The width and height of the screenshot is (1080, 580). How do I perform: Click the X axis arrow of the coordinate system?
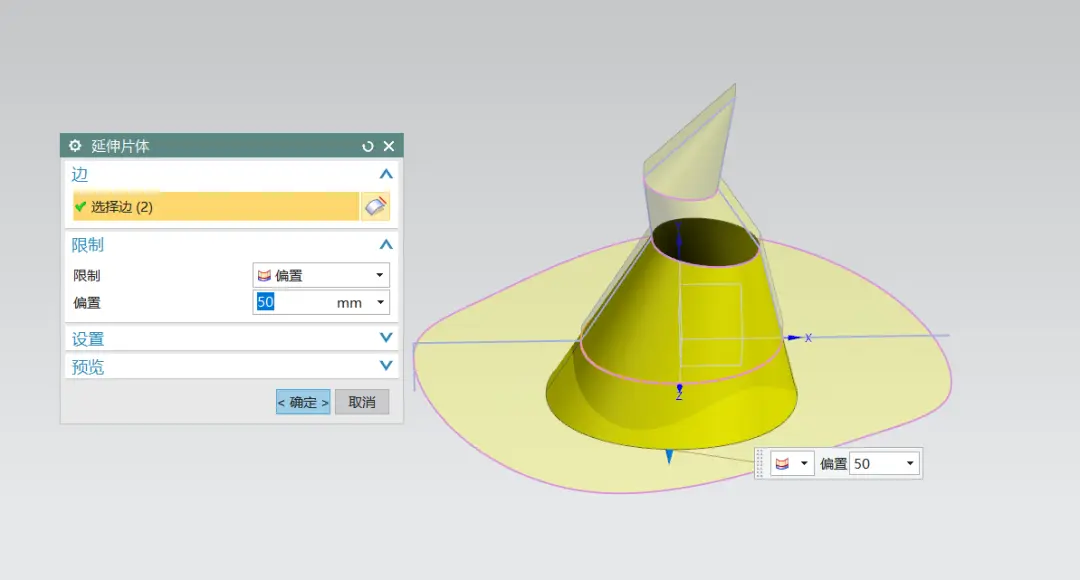(794, 338)
